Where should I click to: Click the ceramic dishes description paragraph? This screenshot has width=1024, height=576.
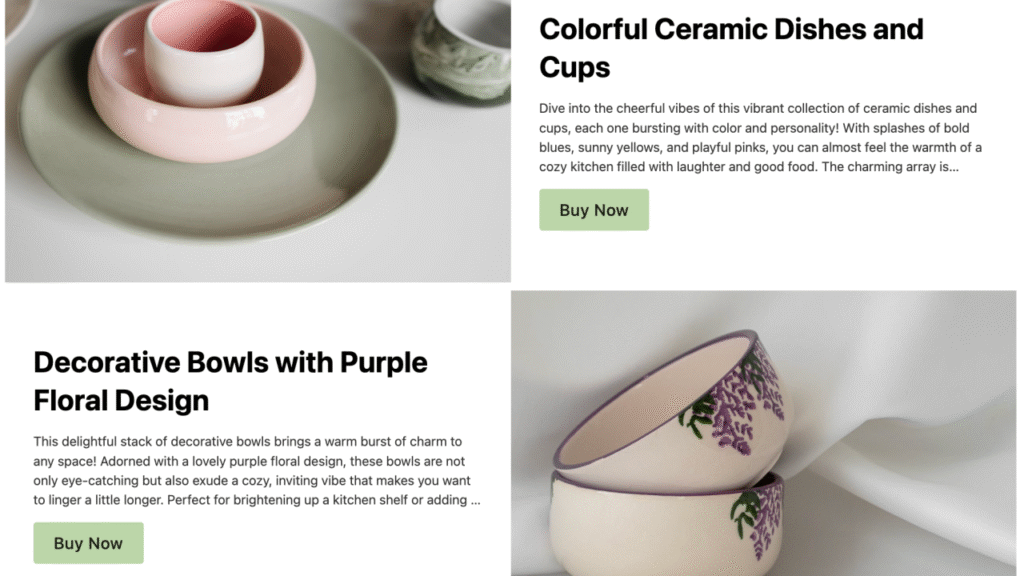click(760, 137)
